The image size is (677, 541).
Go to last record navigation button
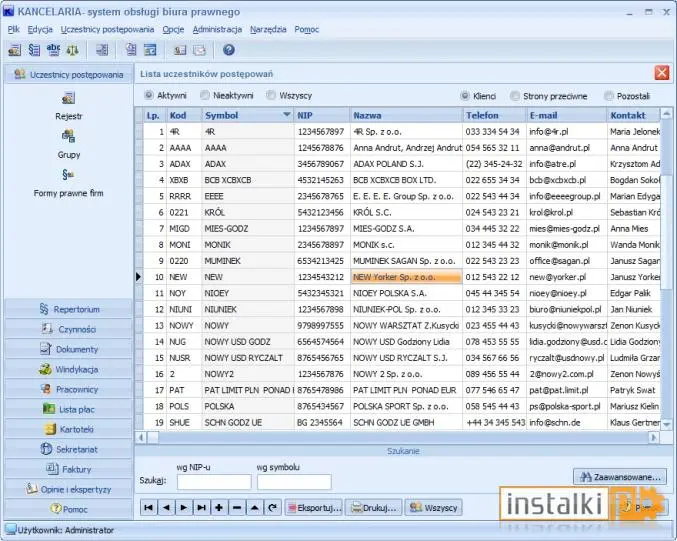(x=201, y=507)
